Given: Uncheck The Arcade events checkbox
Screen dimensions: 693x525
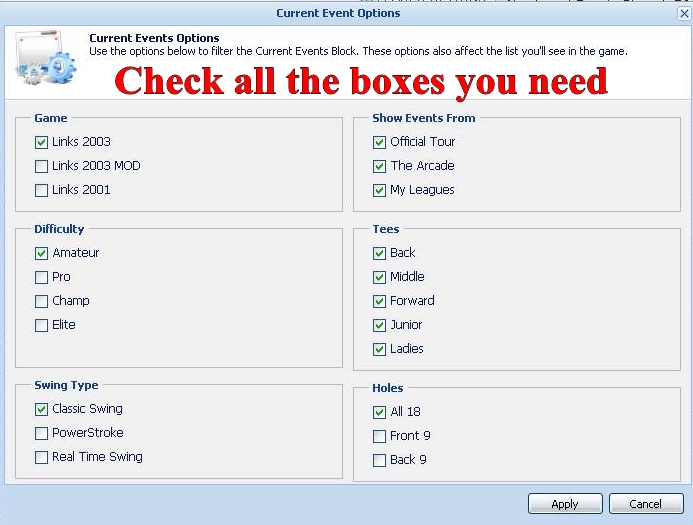Looking at the screenshot, I should point(379,166).
